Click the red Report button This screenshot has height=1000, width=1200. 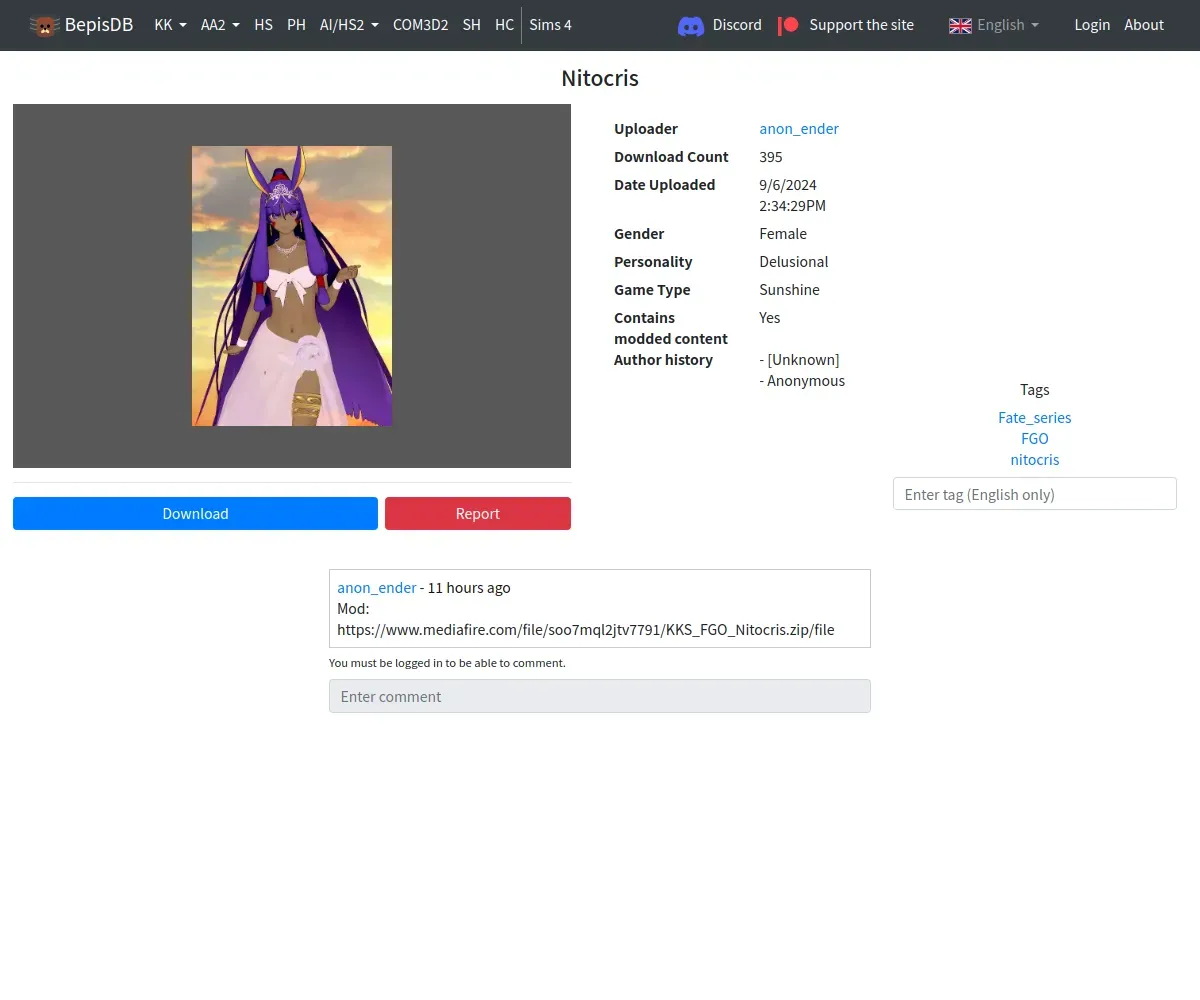(x=478, y=513)
